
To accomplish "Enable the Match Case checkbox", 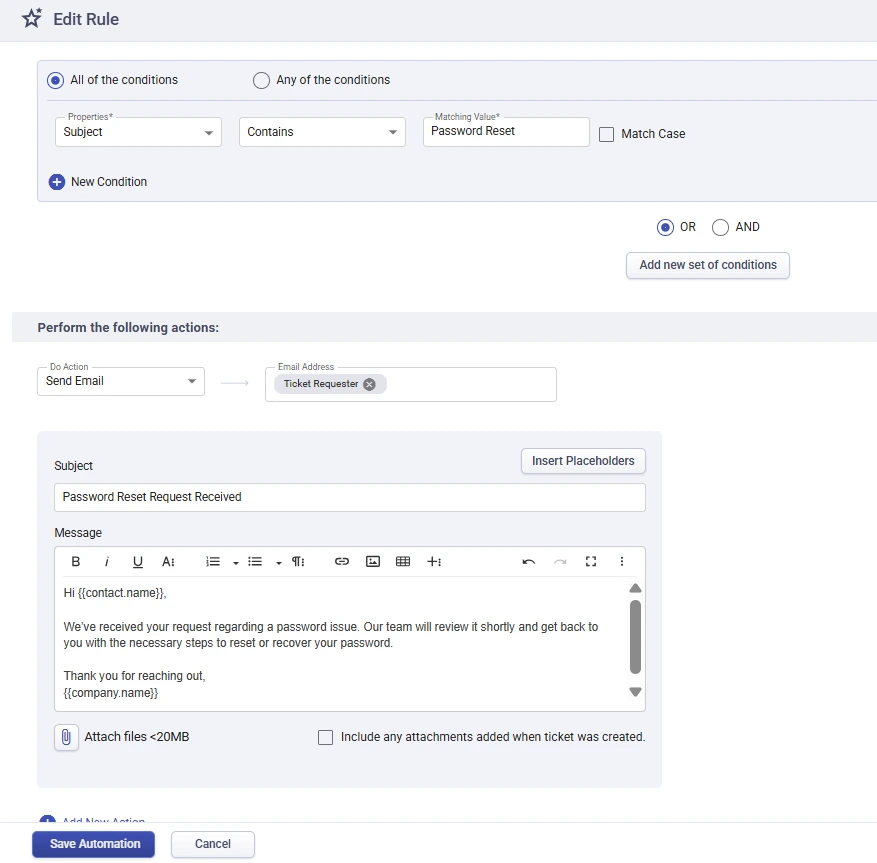I will [x=605, y=134].
